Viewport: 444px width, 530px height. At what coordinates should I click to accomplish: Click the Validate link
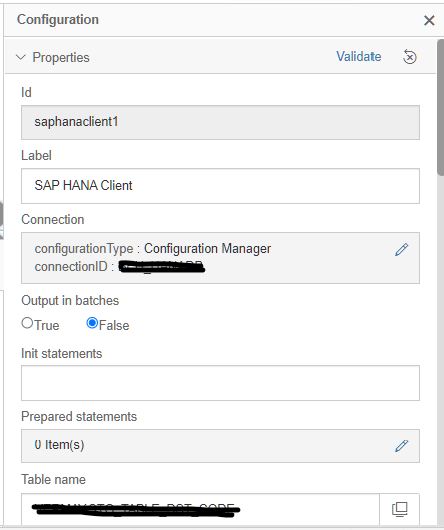[x=359, y=56]
